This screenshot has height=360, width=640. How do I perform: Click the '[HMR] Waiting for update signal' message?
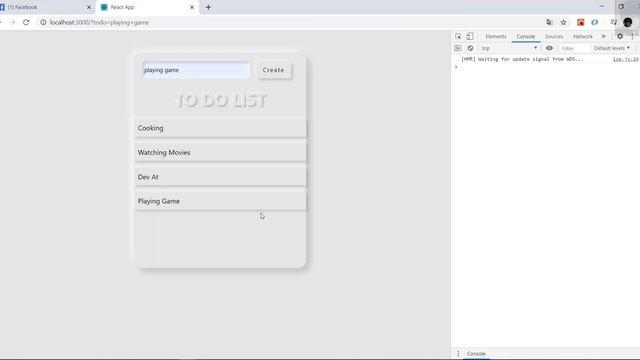point(522,59)
